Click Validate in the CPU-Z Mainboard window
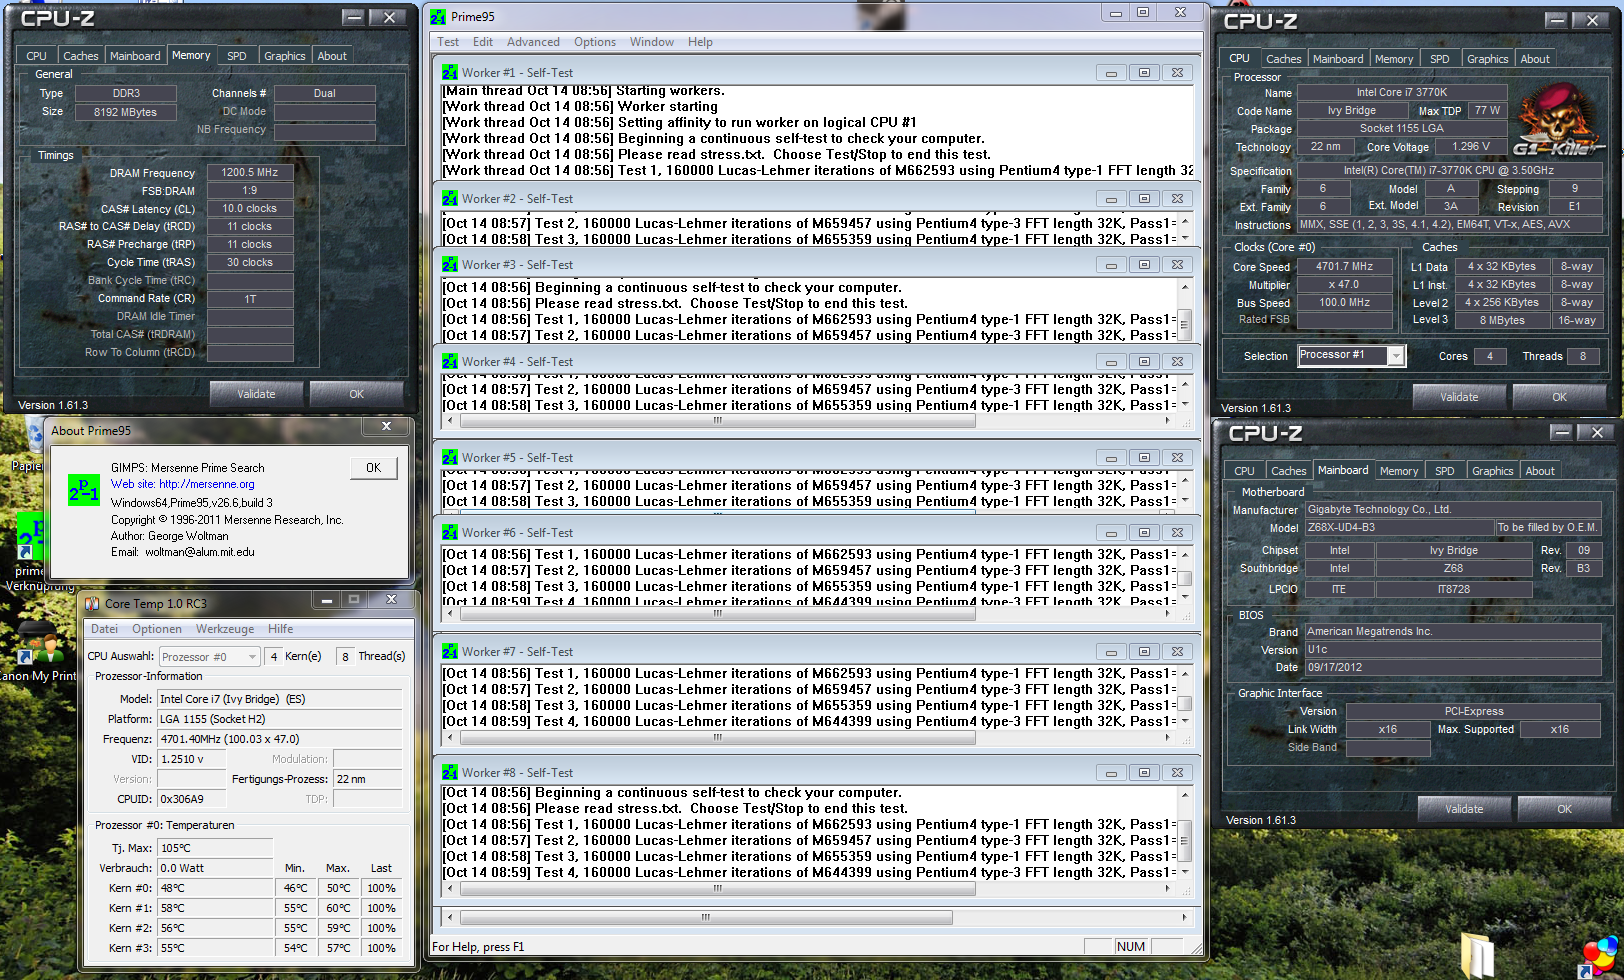This screenshot has height=980, width=1624. pos(1464,809)
